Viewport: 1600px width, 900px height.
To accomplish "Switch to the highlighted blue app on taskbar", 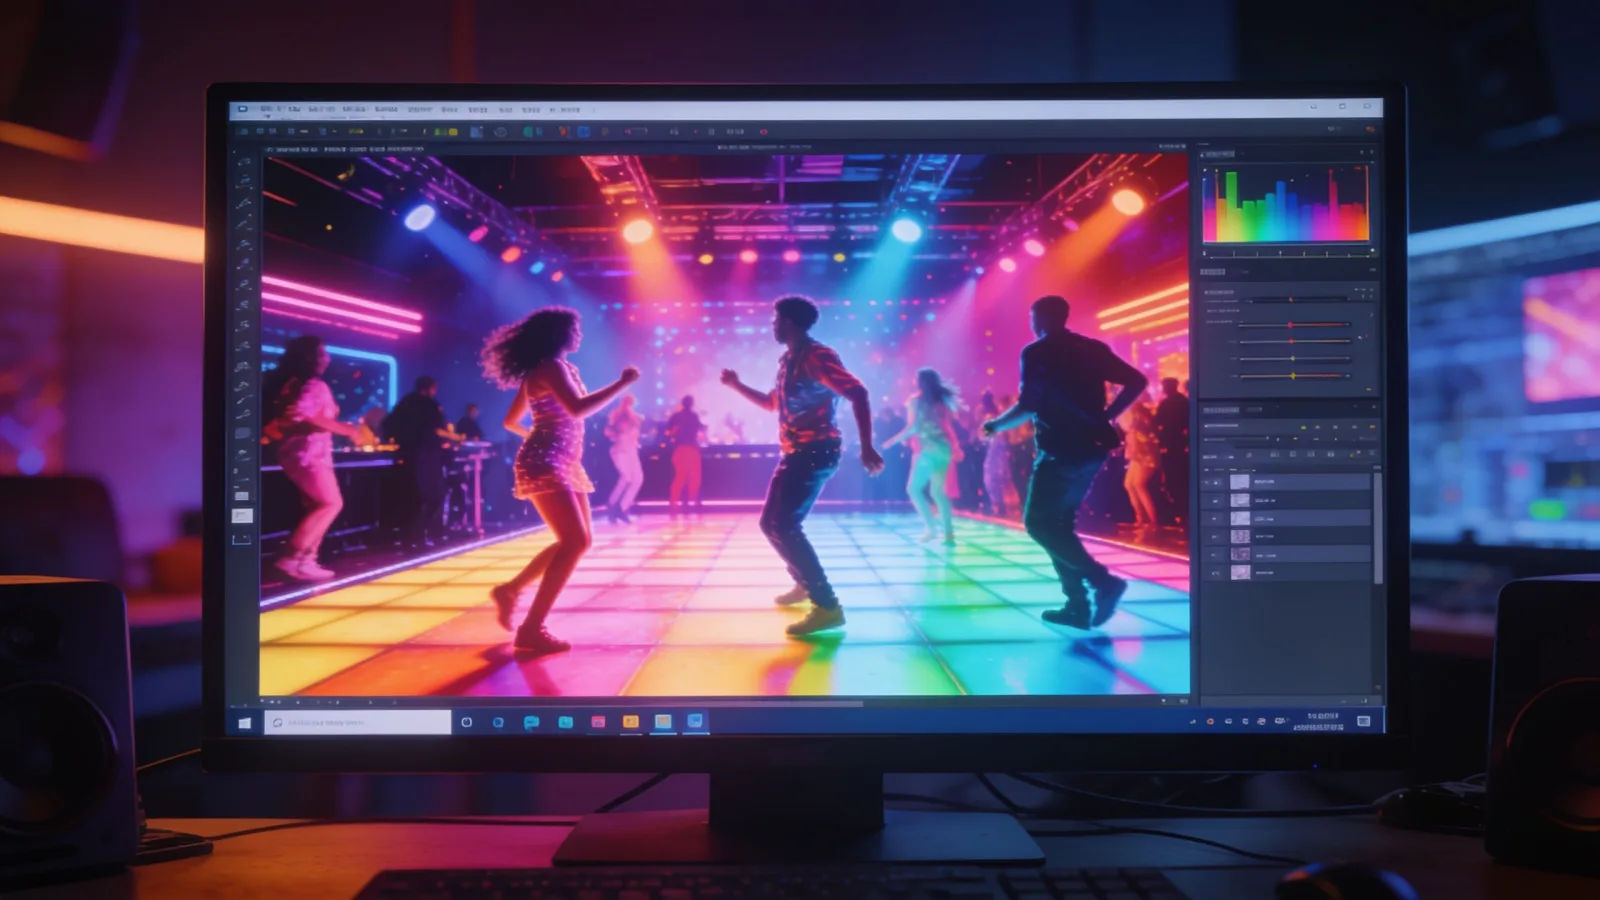I will 695,721.
